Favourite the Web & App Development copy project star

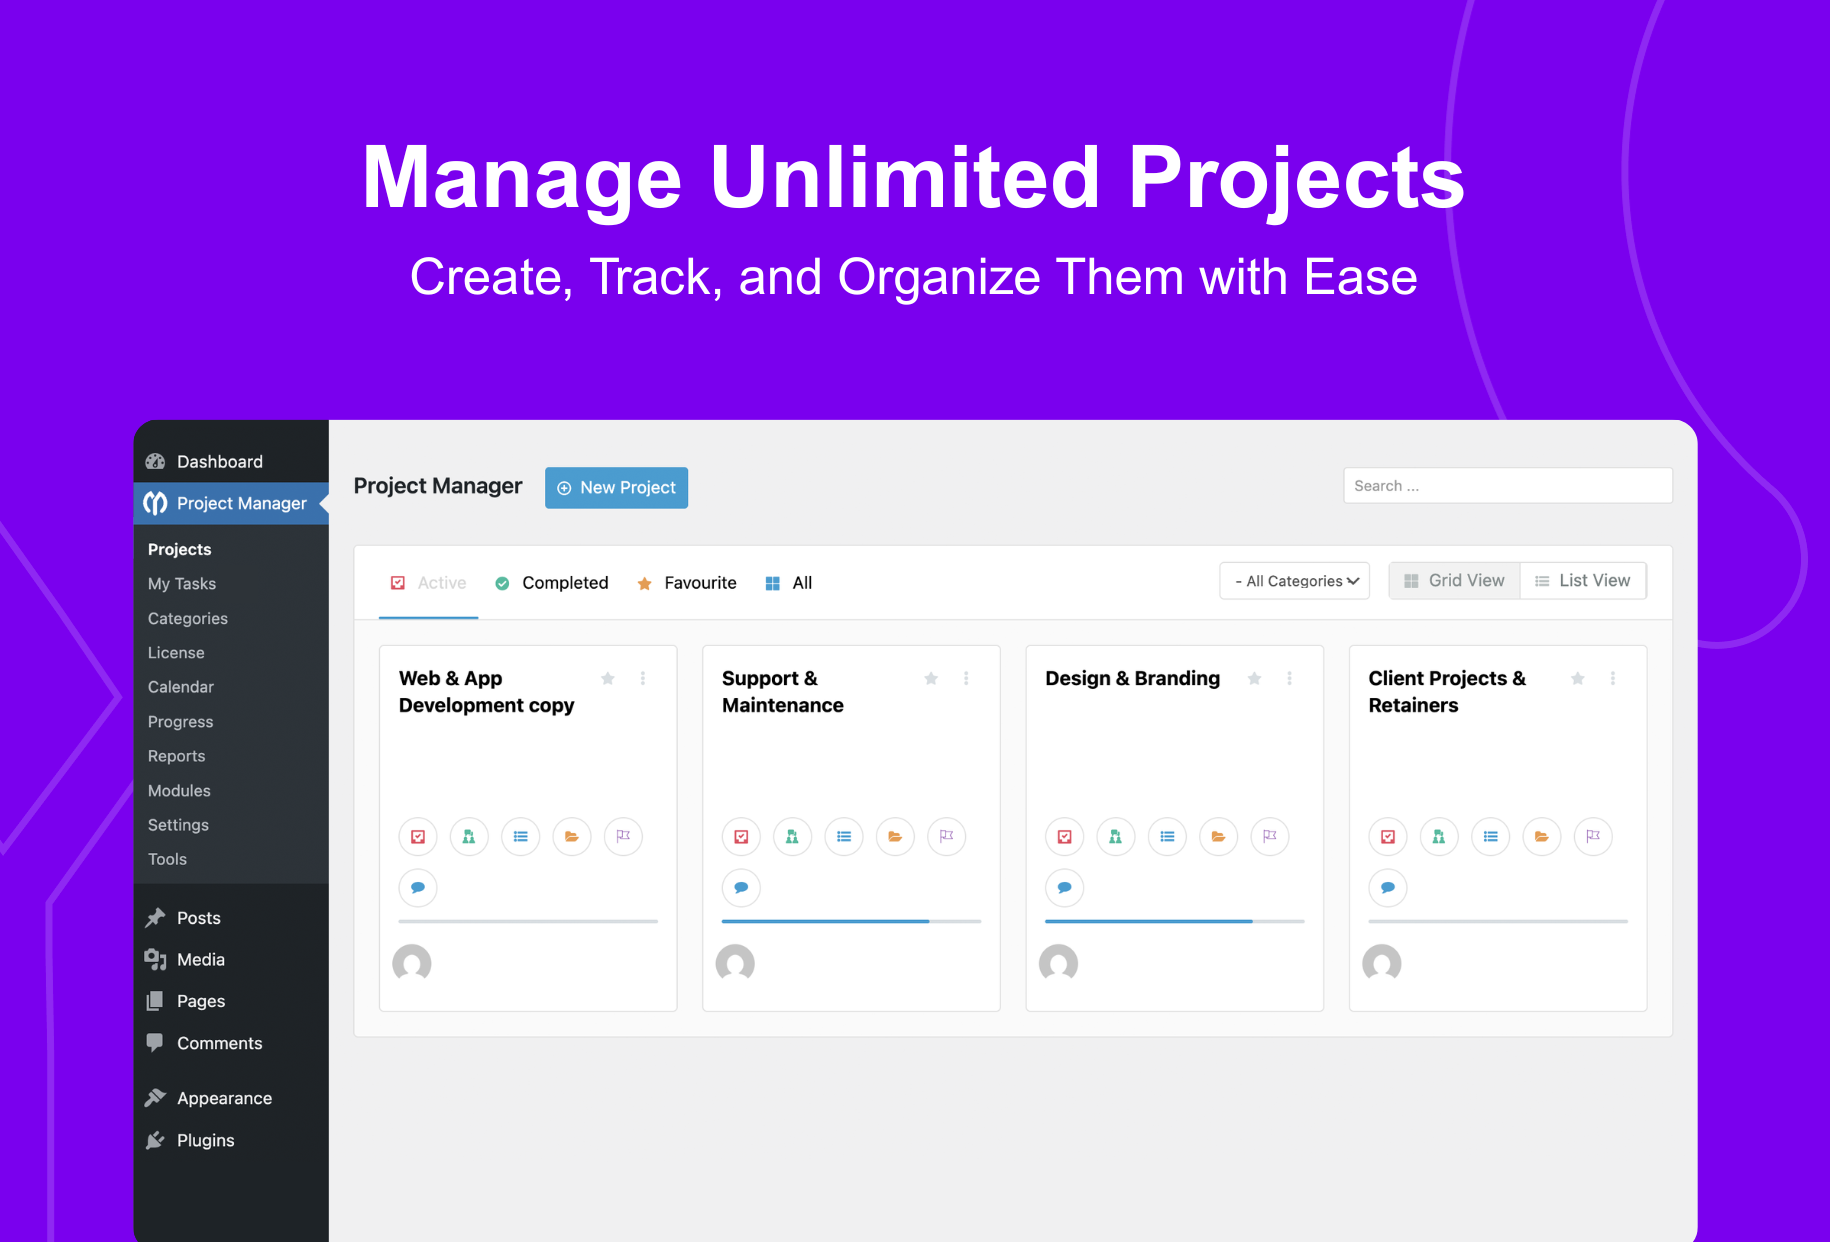(607, 678)
